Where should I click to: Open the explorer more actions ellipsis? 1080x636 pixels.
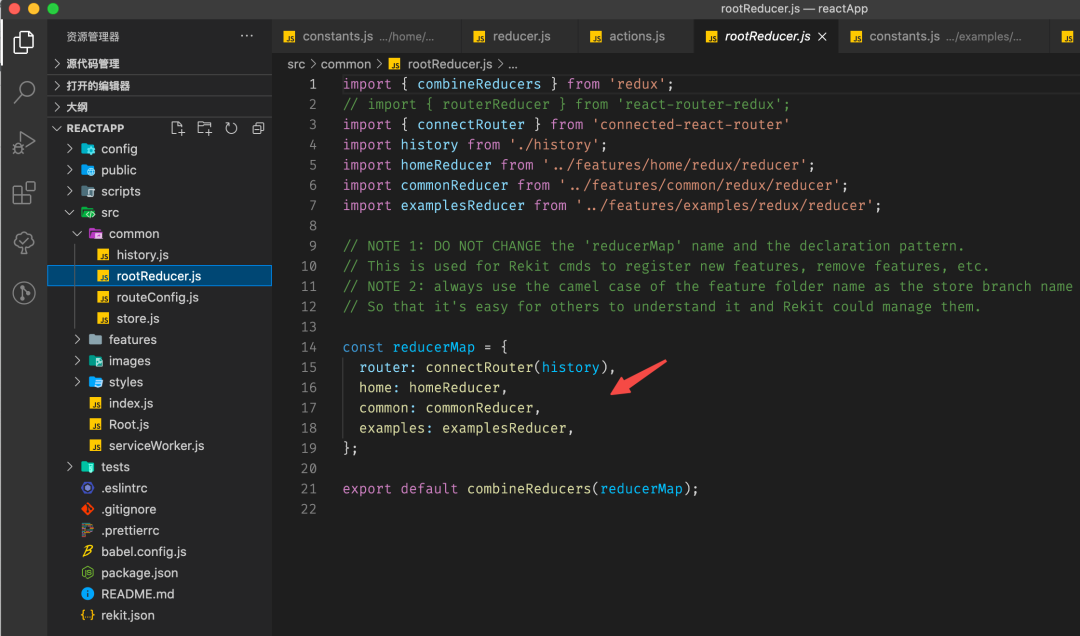coord(247,36)
